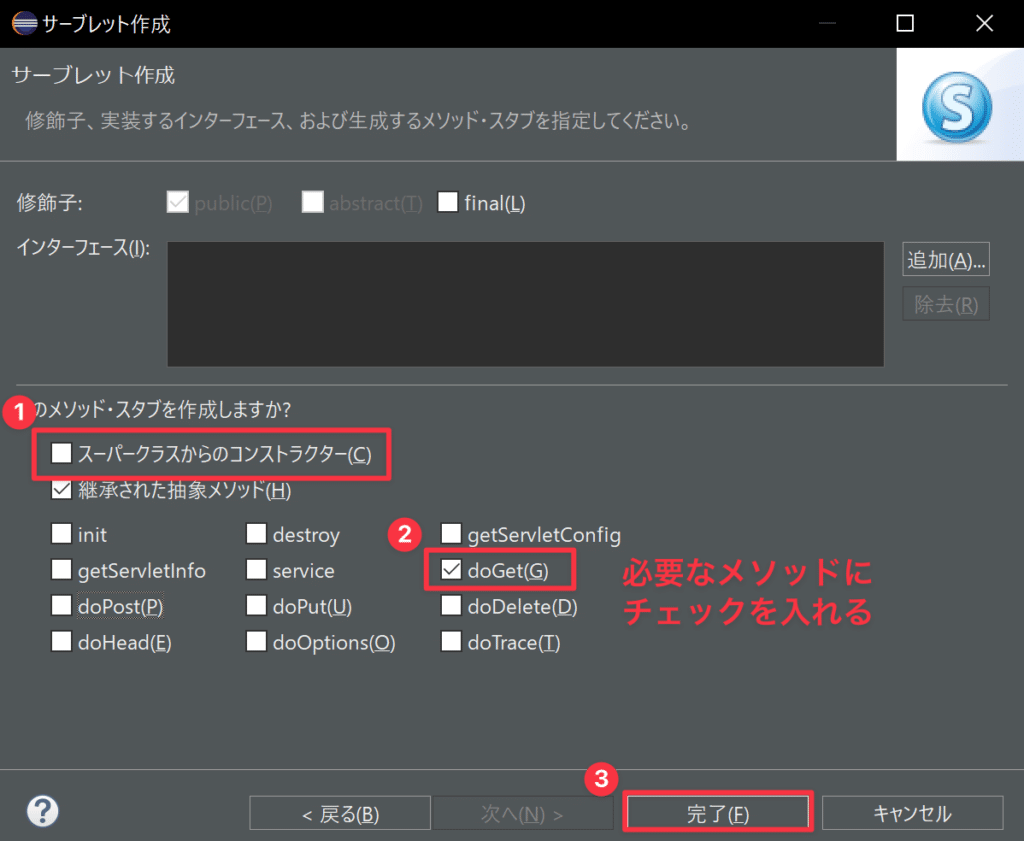
Task: Enable the final modifier checkbox
Action: (x=448, y=203)
